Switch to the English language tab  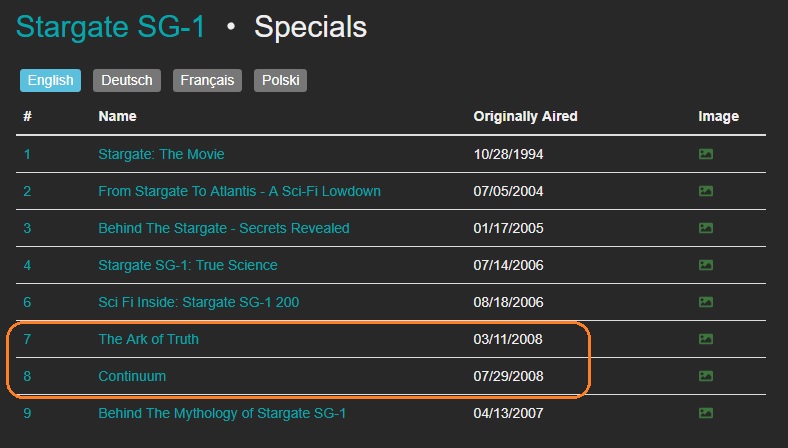50,80
